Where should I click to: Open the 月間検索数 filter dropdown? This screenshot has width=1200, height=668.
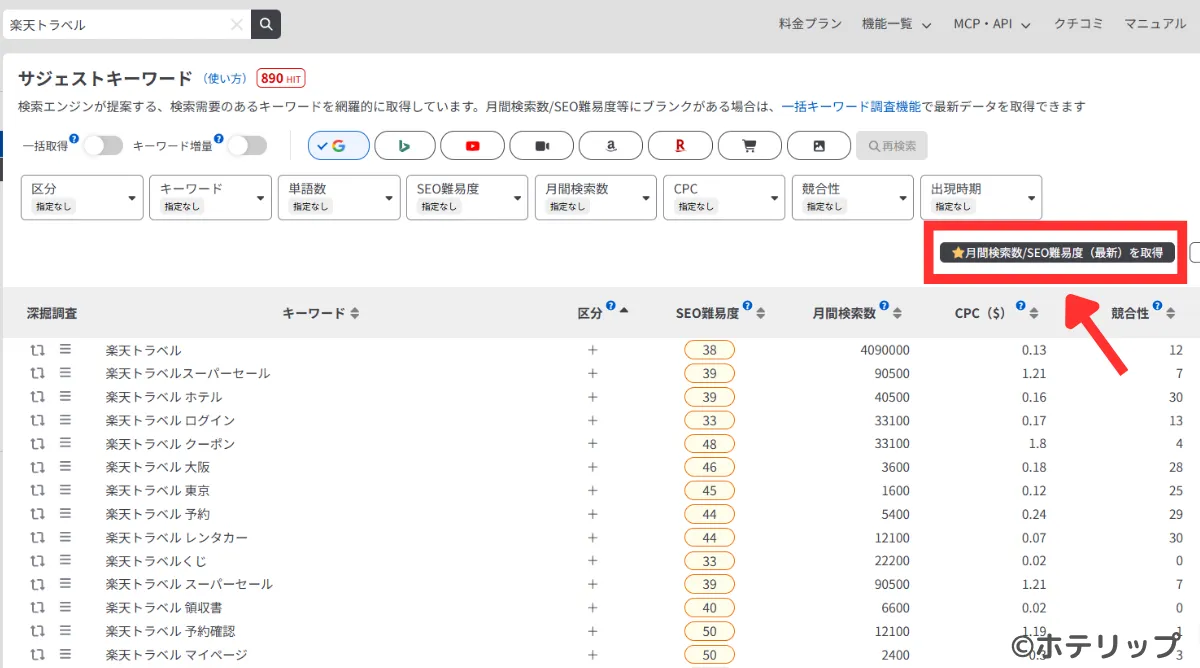(x=596, y=197)
